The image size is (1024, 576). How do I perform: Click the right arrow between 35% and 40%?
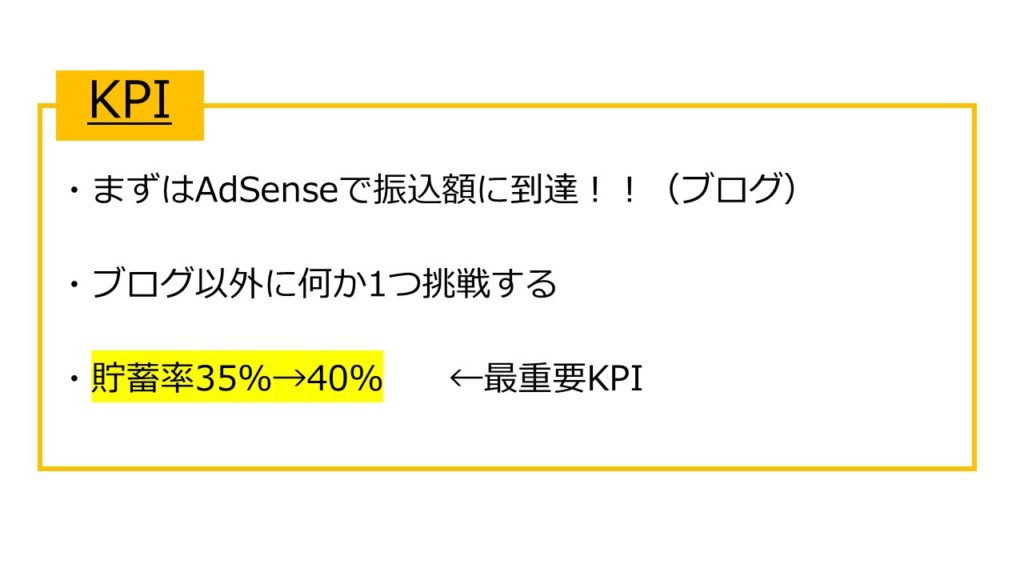(289, 379)
